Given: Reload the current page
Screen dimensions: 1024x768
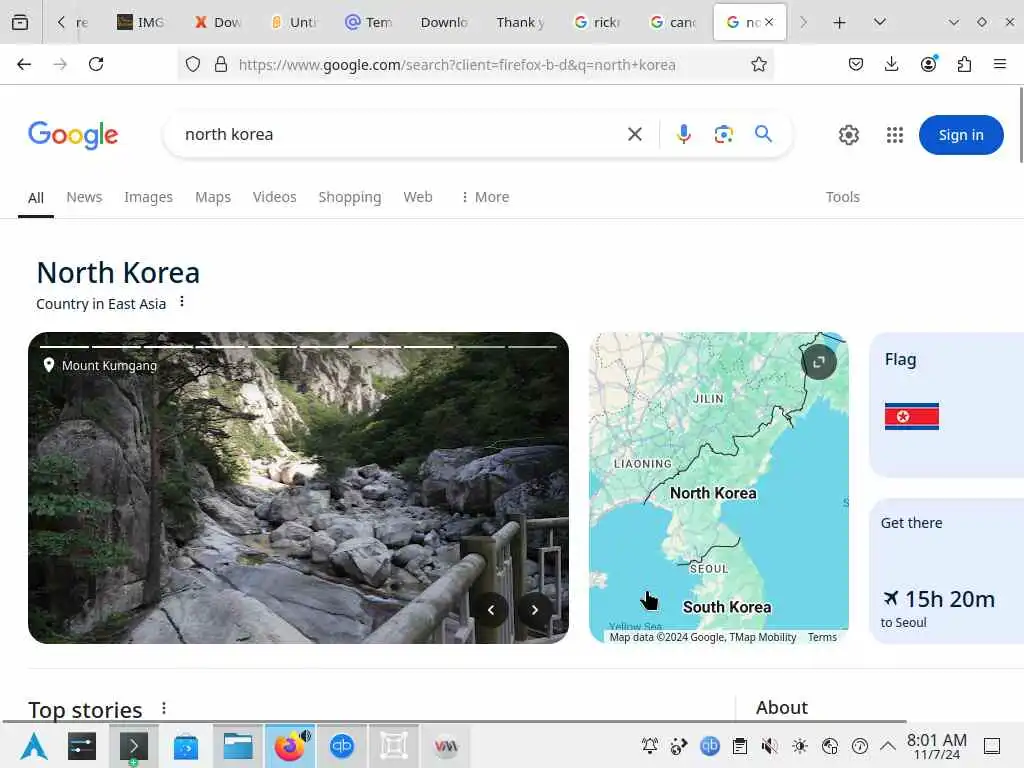Looking at the screenshot, I should pos(96,64).
